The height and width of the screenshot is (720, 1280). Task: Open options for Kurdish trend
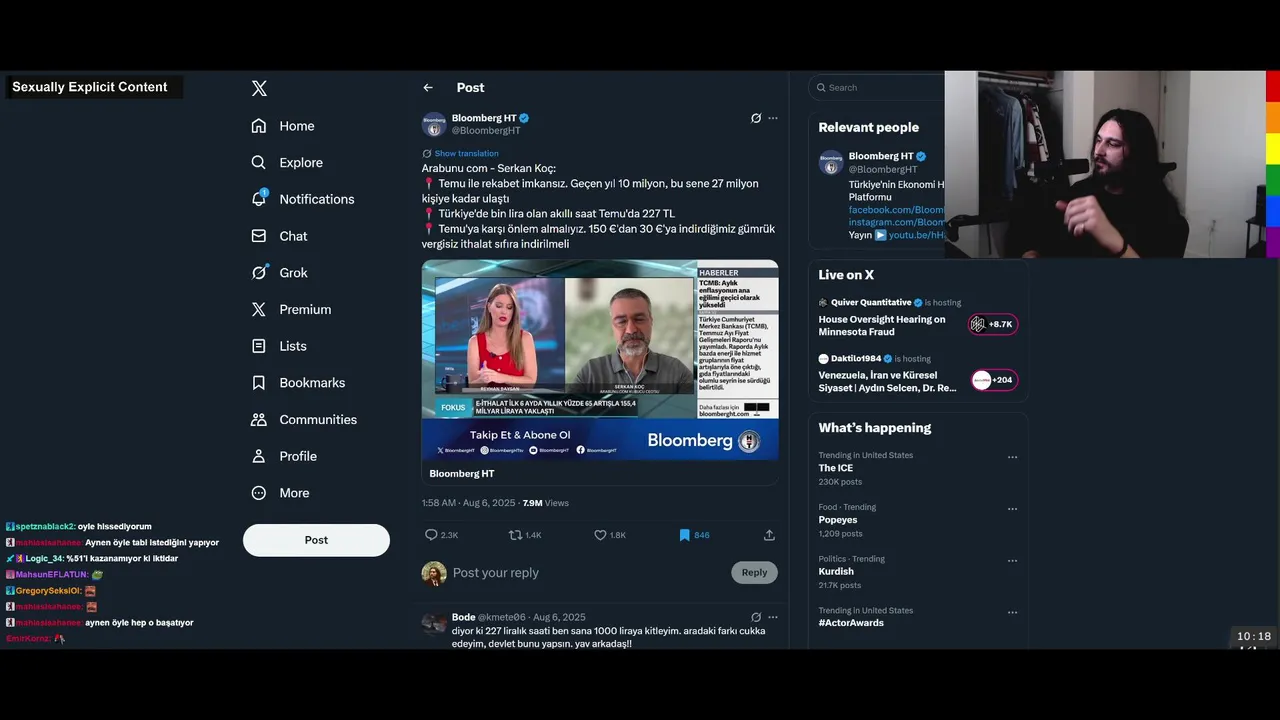(1012, 561)
